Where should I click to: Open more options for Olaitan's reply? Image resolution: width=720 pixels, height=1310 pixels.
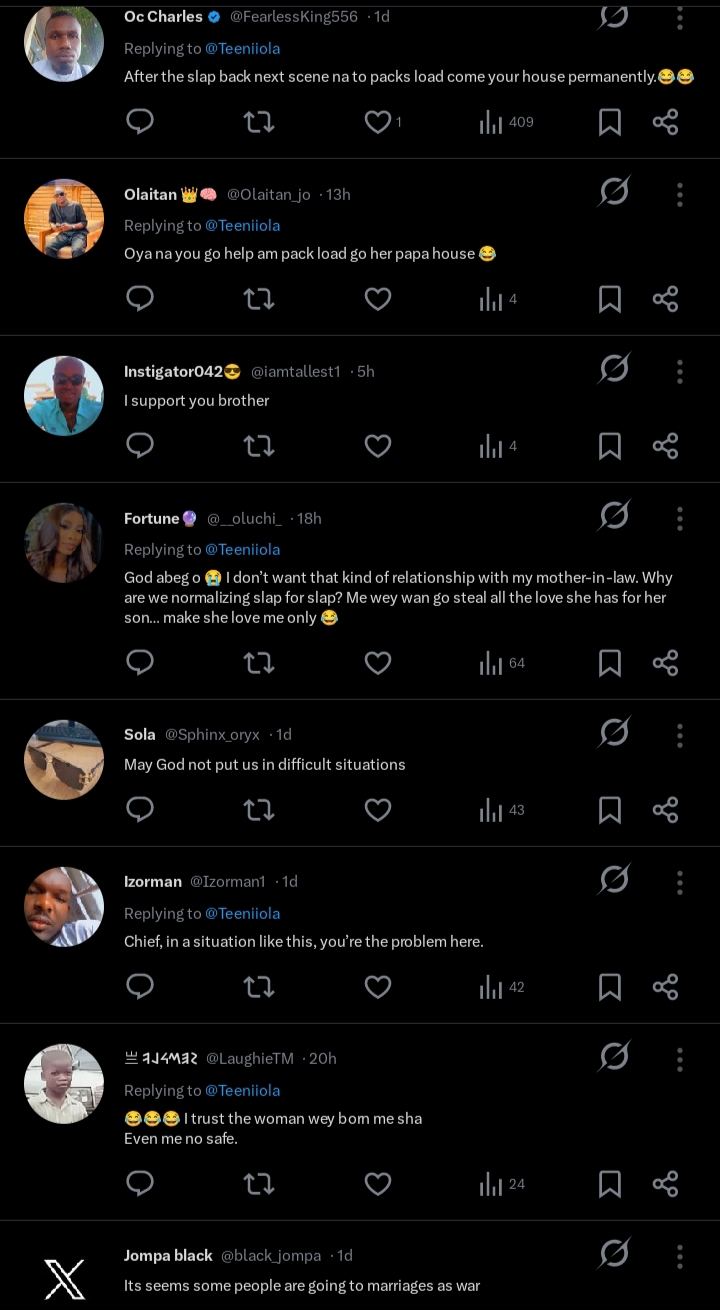click(x=679, y=194)
